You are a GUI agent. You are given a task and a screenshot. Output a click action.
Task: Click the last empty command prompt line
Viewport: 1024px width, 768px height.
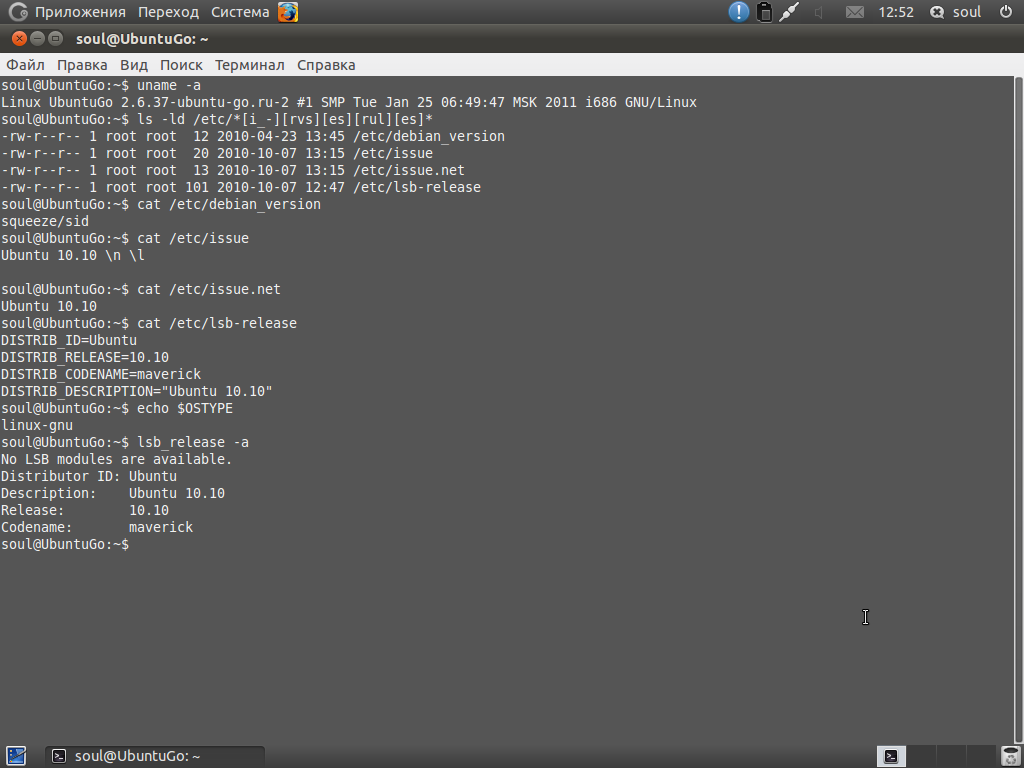tap(65, 544)
